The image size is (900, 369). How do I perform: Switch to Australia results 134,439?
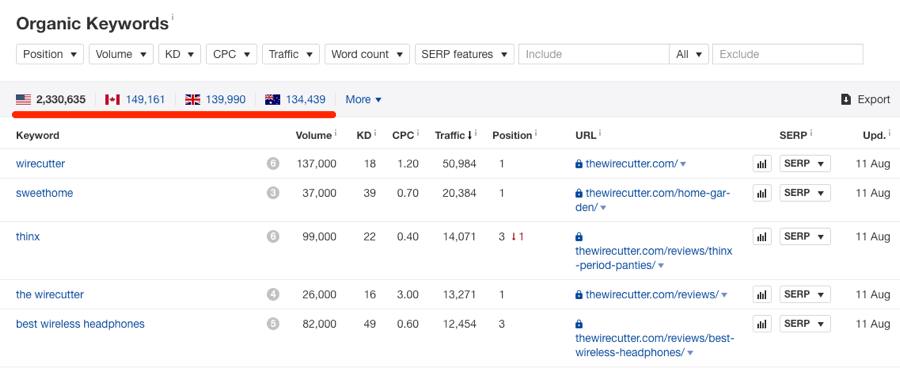click(295, 100)
